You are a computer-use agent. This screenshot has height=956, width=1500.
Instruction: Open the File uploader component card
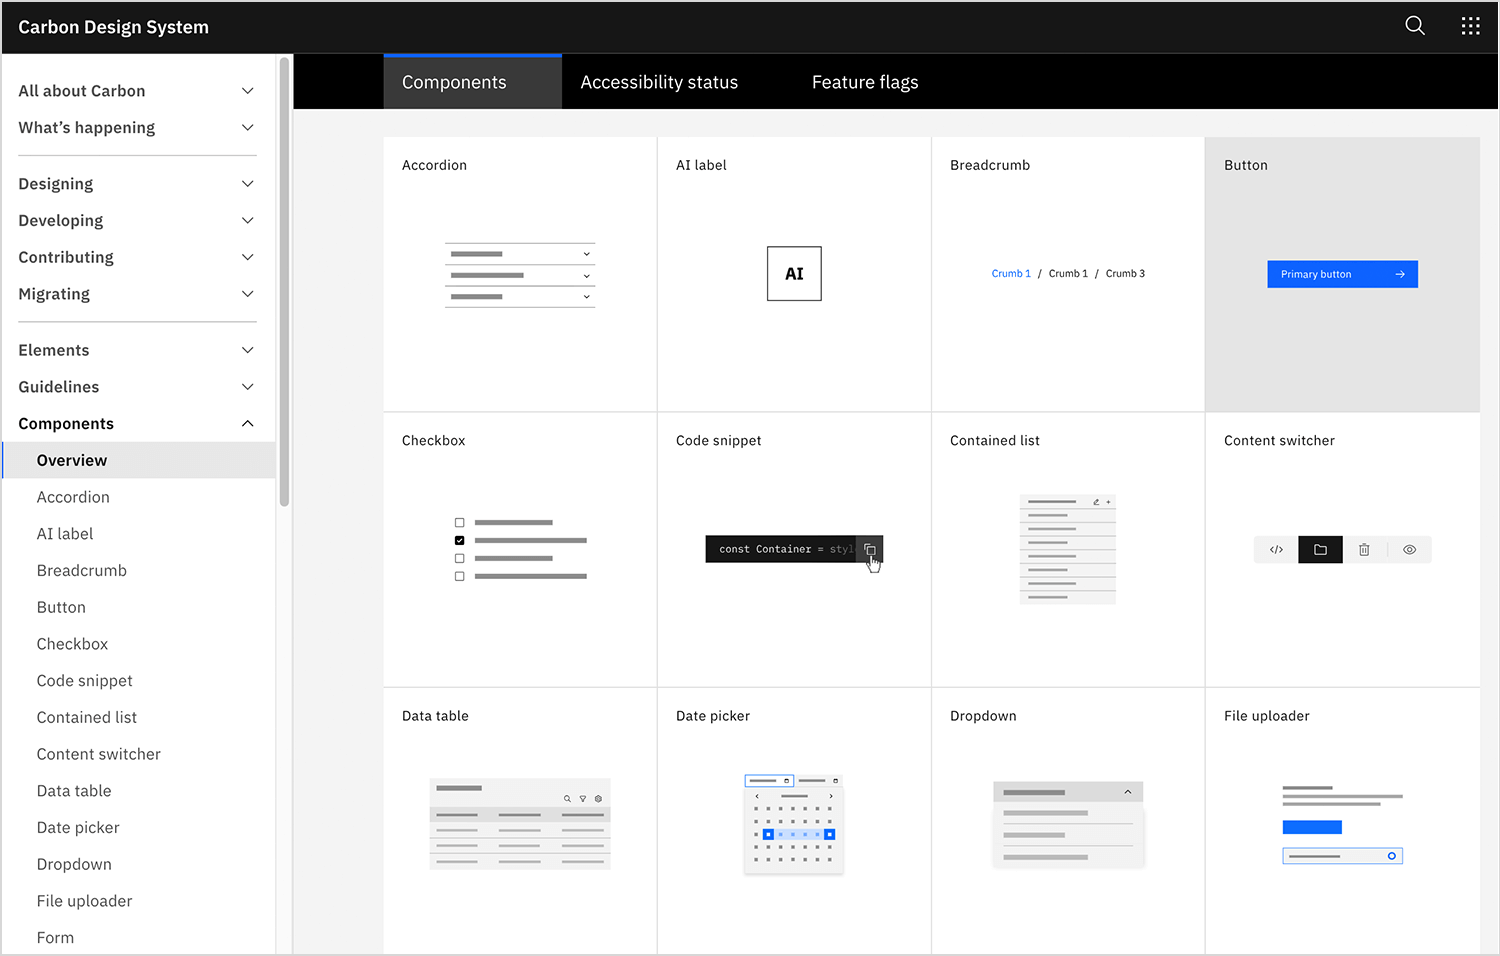1342,821
